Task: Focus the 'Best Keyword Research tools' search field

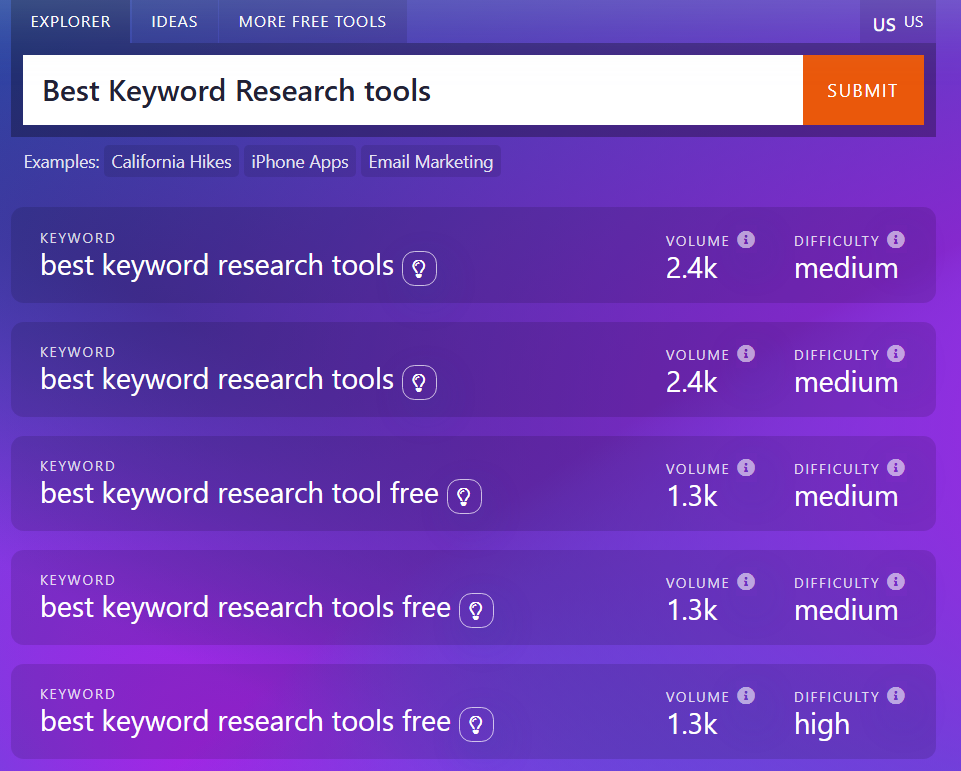Action: tap(412, 90)
